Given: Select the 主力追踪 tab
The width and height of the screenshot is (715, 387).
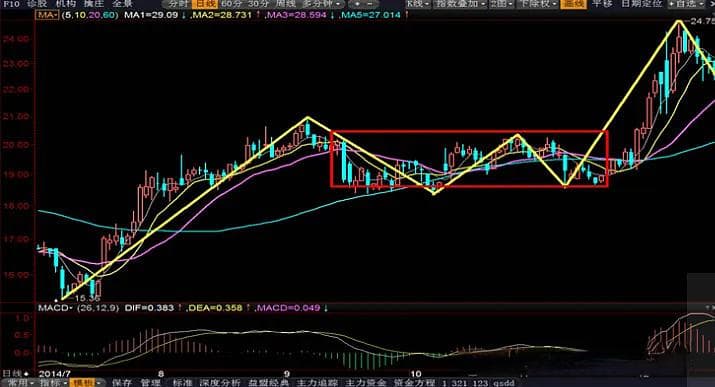Looking at the screenshot, I should 317,383.
